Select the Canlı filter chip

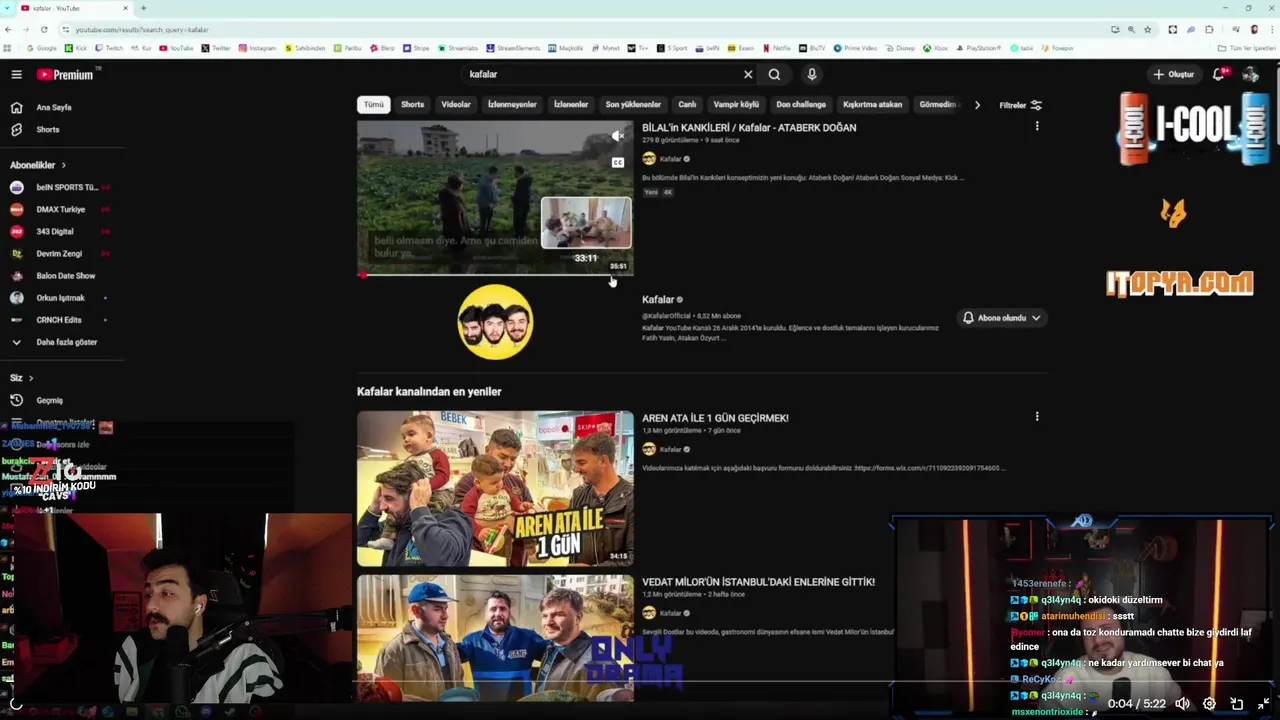point(687,104)
